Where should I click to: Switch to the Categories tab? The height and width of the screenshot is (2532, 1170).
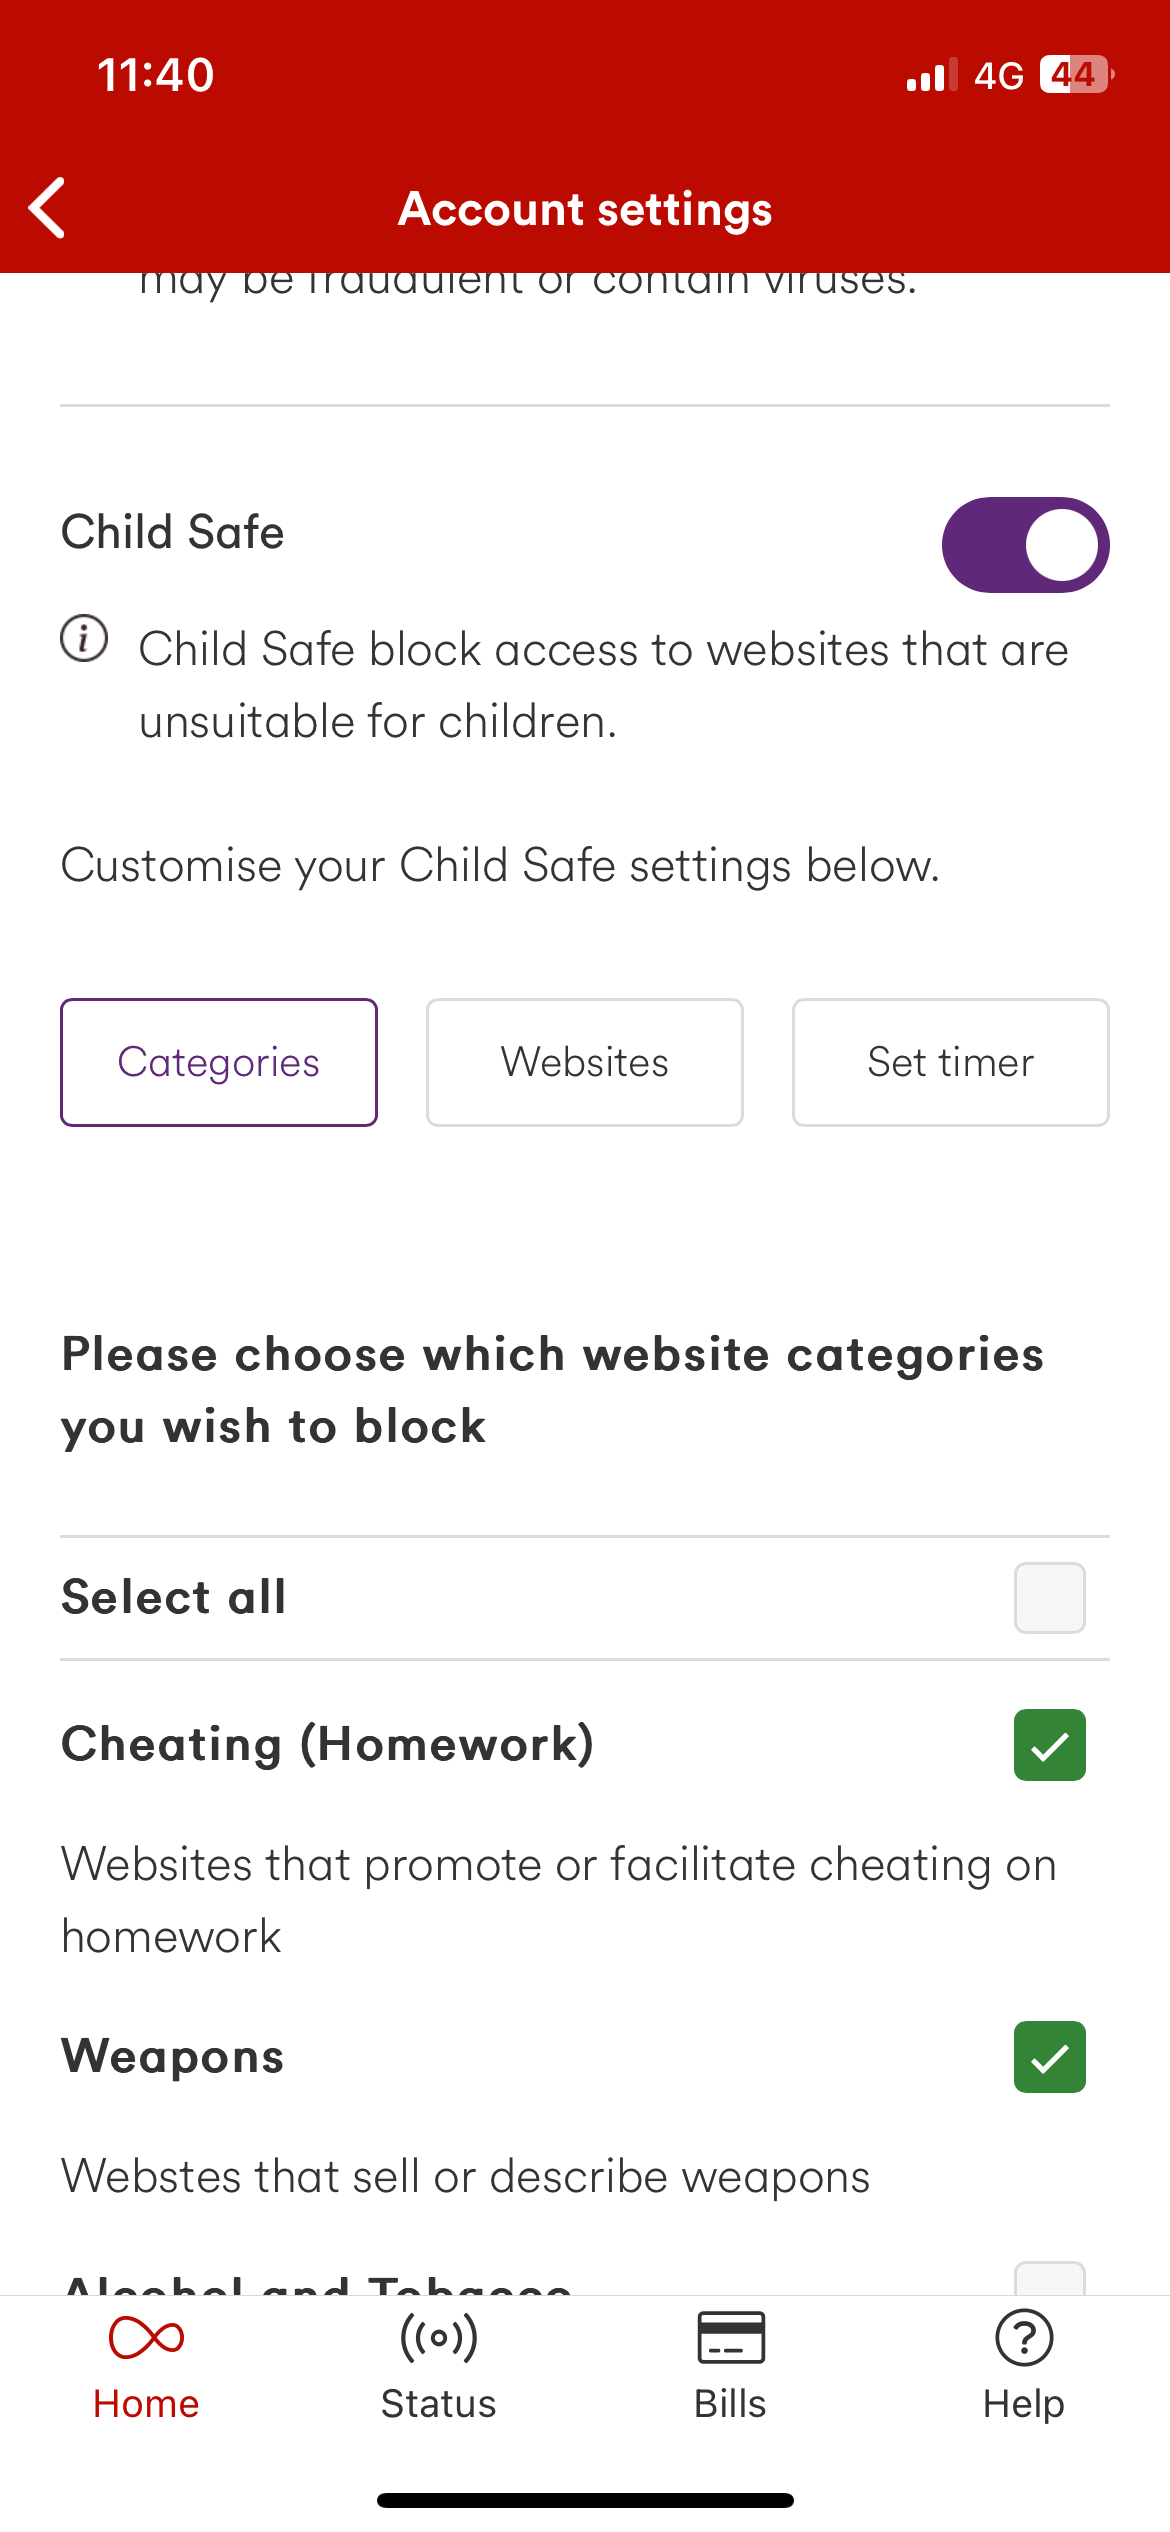point(219,1062)
